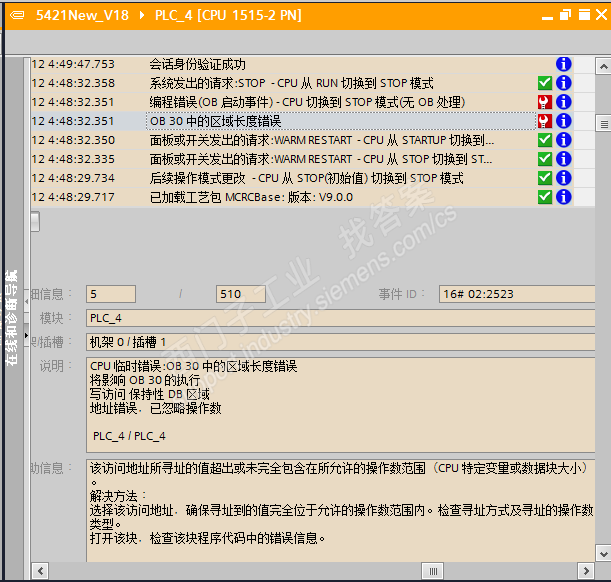Close the PLC_4 editor window
Viewport: 611px width, 582px height.
point(602,15)
